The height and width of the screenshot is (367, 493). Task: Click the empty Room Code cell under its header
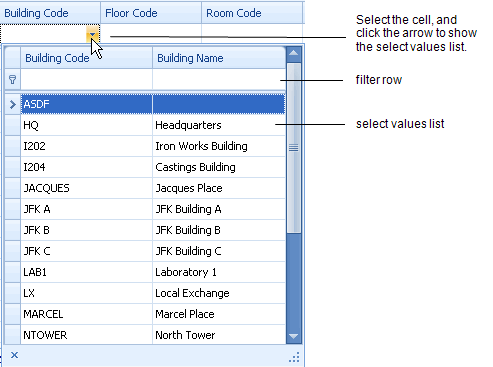click(252, 33)
